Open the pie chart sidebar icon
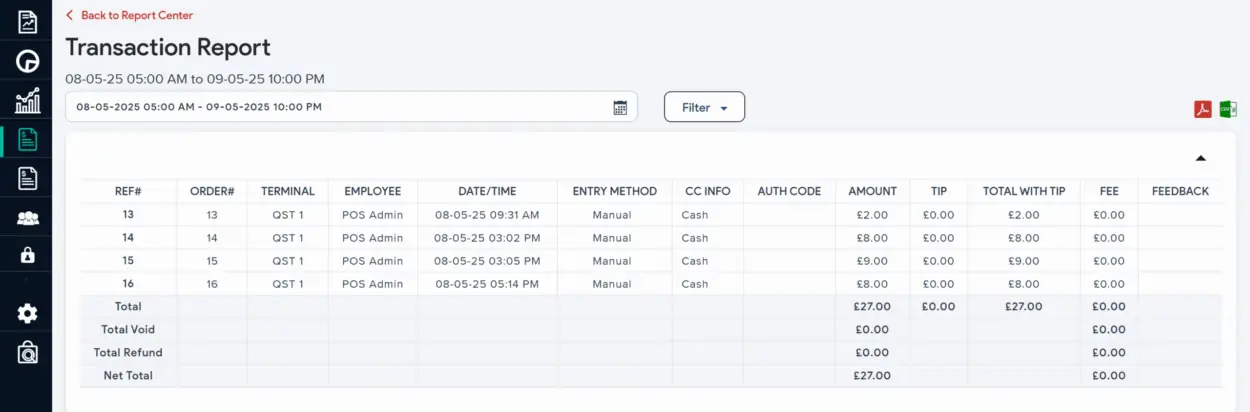1250x412 pixels. coord(27,61)
